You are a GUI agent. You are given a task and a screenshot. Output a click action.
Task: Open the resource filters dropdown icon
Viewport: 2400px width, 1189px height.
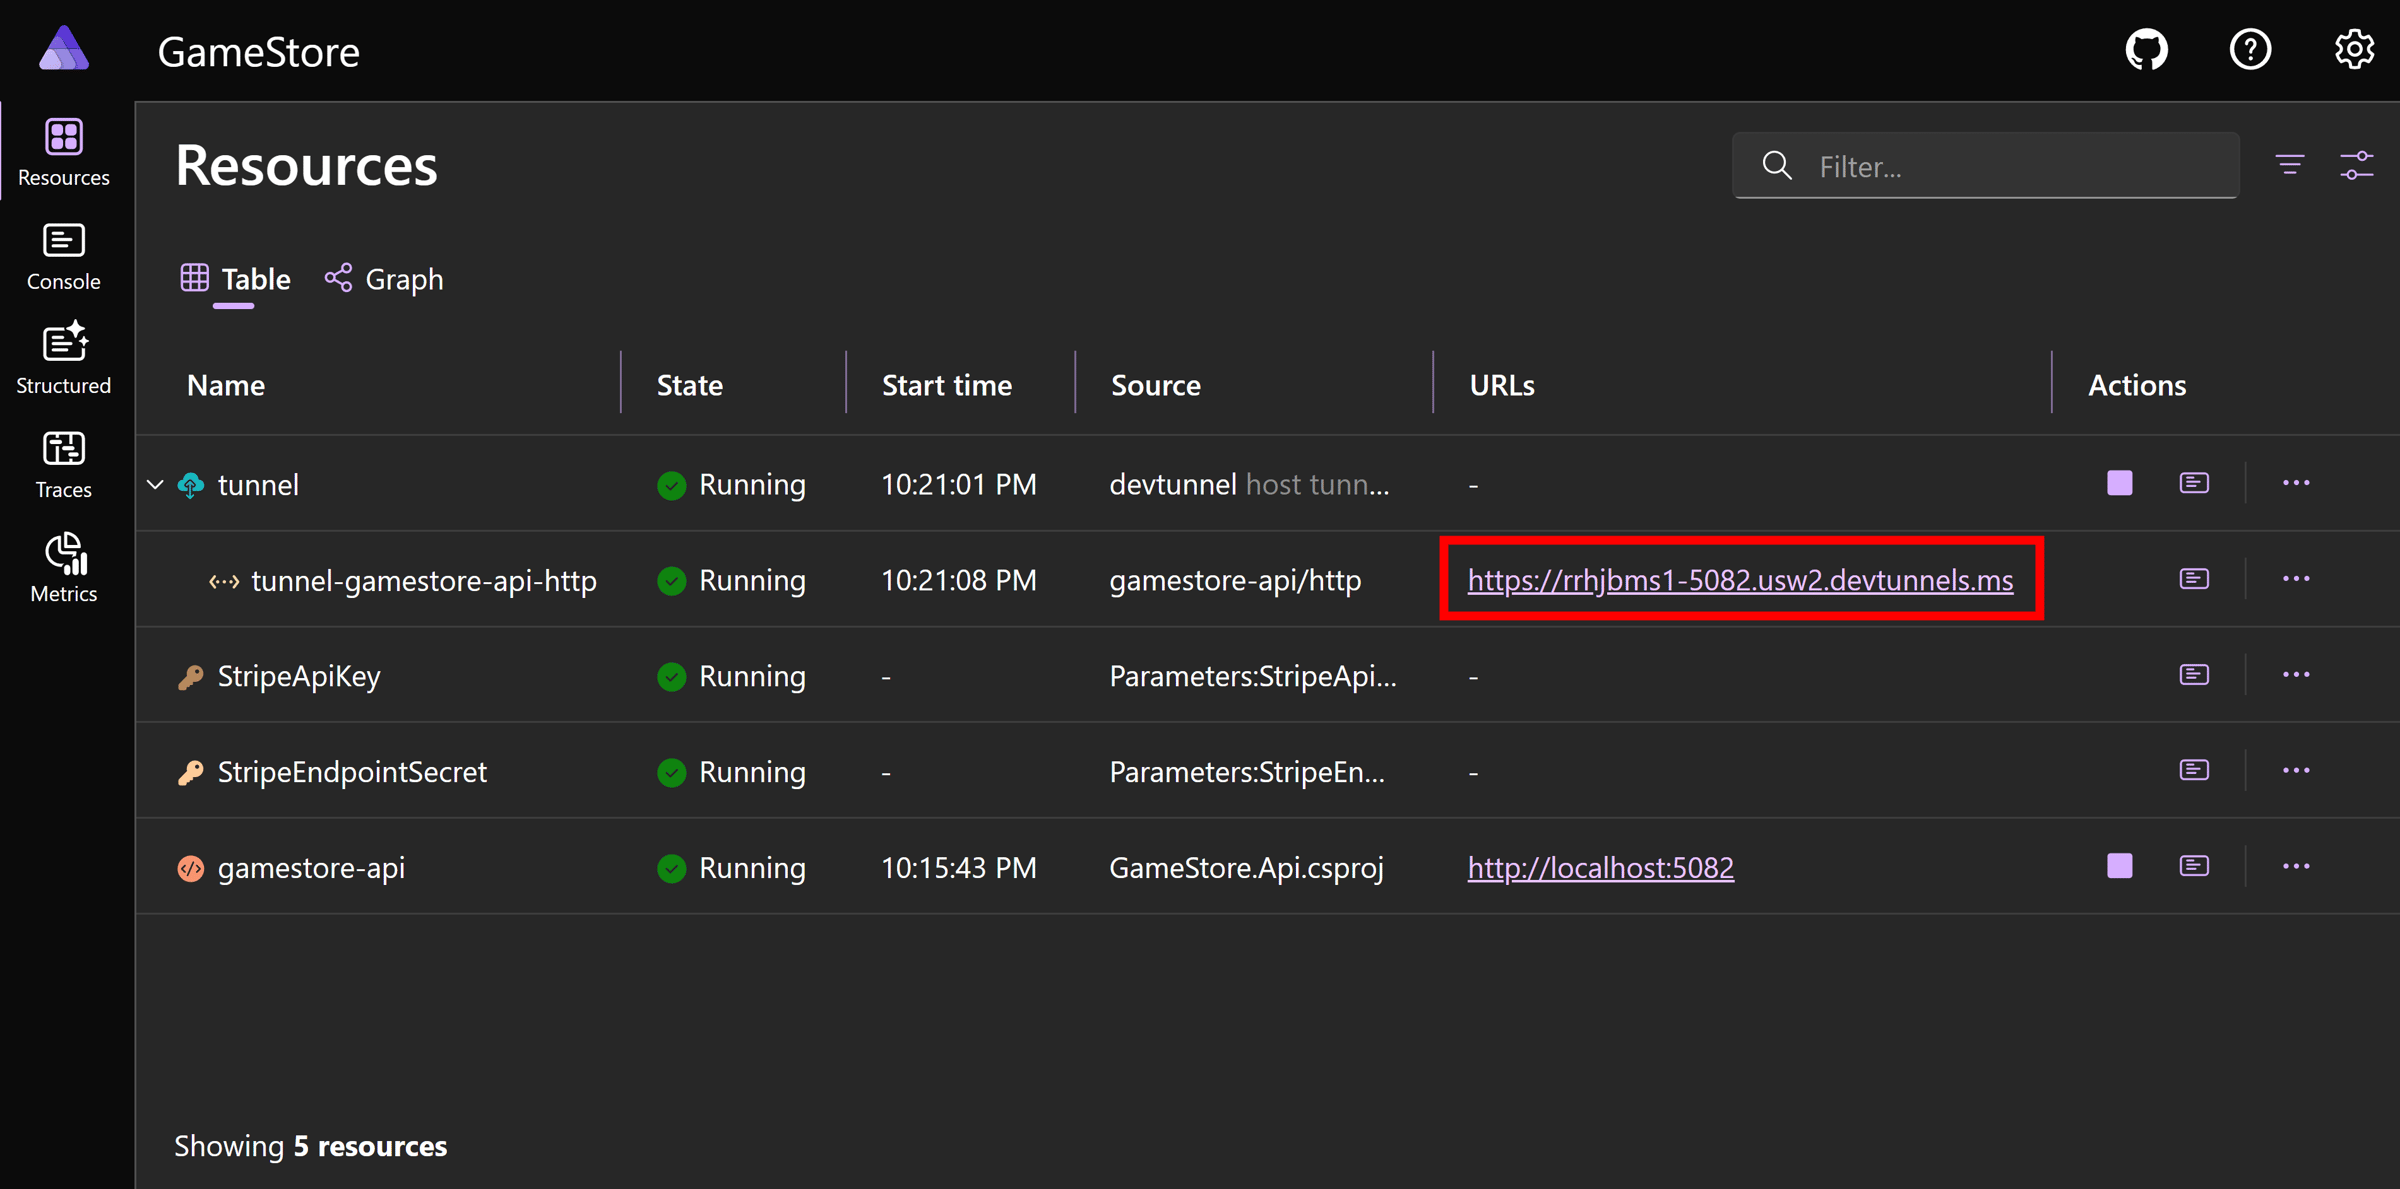pyautogui.click(x=2290, y=165)
